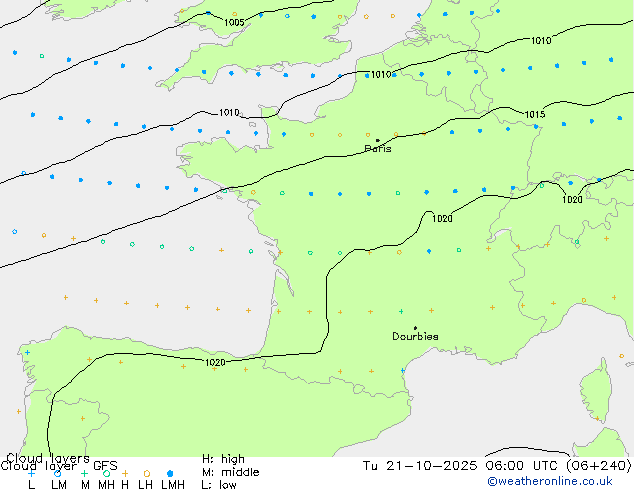The image size is (634, 490).
Task: Click the black city dot above Dourbies
Action: [x=416, y=328]
